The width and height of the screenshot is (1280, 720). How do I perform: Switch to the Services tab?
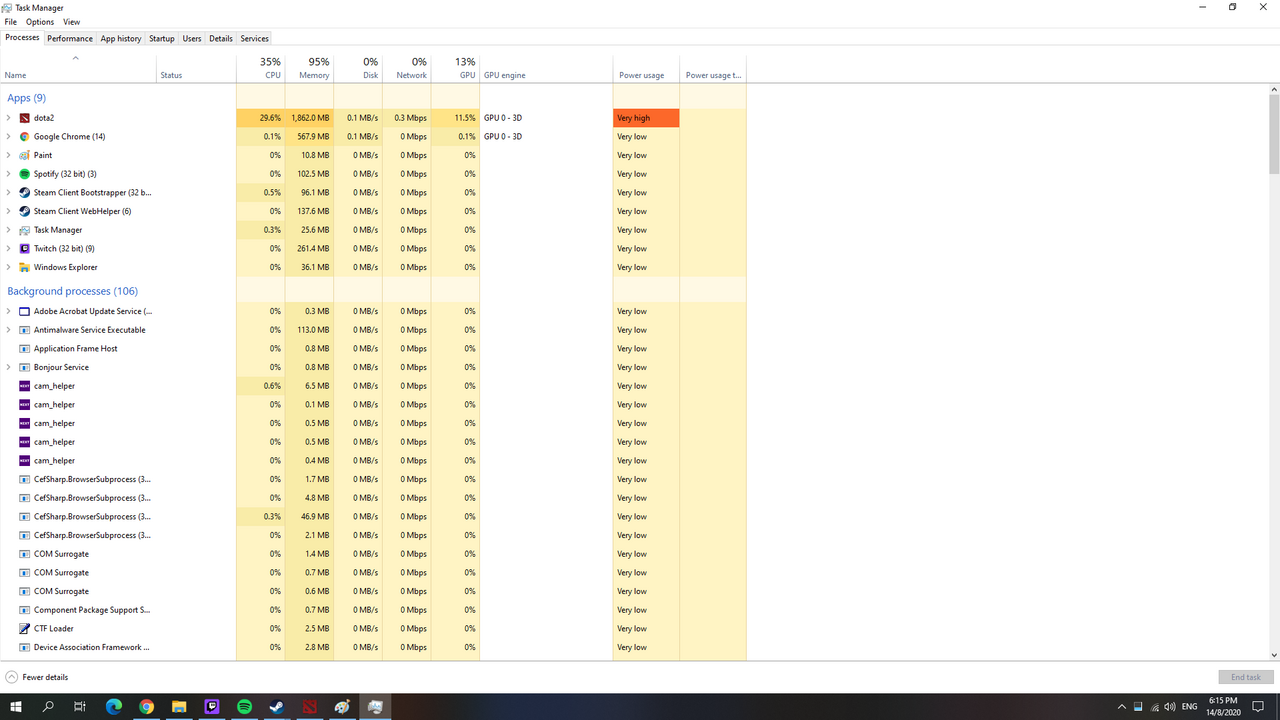tap(255, 39)
